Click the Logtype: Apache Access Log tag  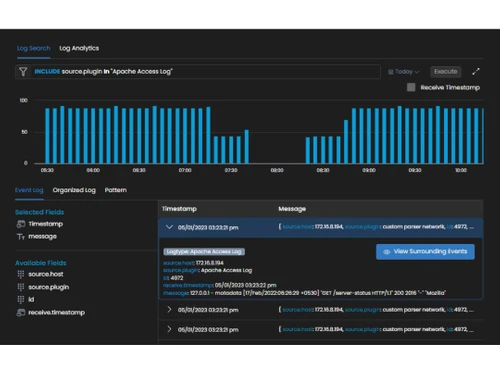(204, 252)
